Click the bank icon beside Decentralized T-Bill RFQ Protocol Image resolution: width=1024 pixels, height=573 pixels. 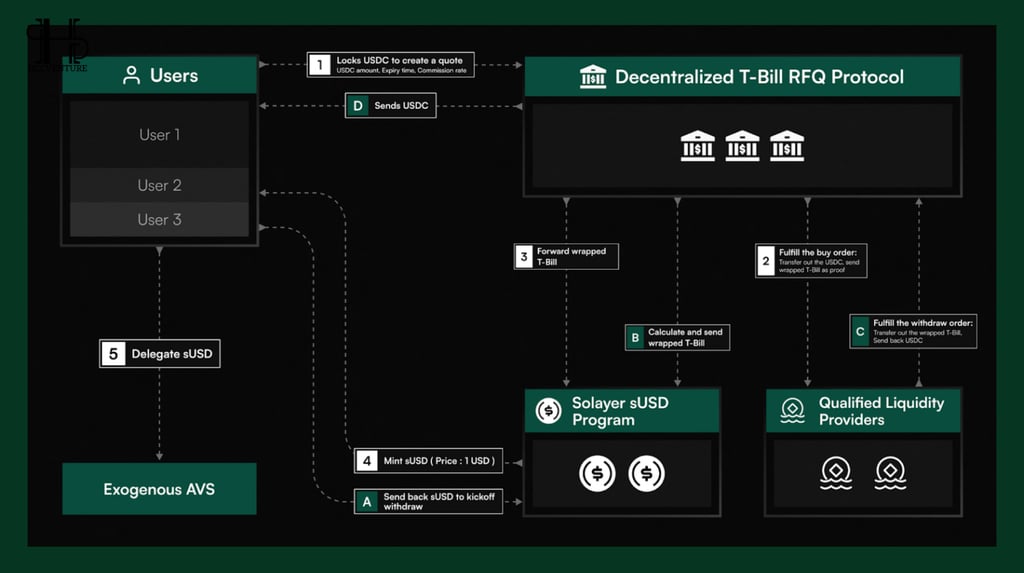[593, 76]
